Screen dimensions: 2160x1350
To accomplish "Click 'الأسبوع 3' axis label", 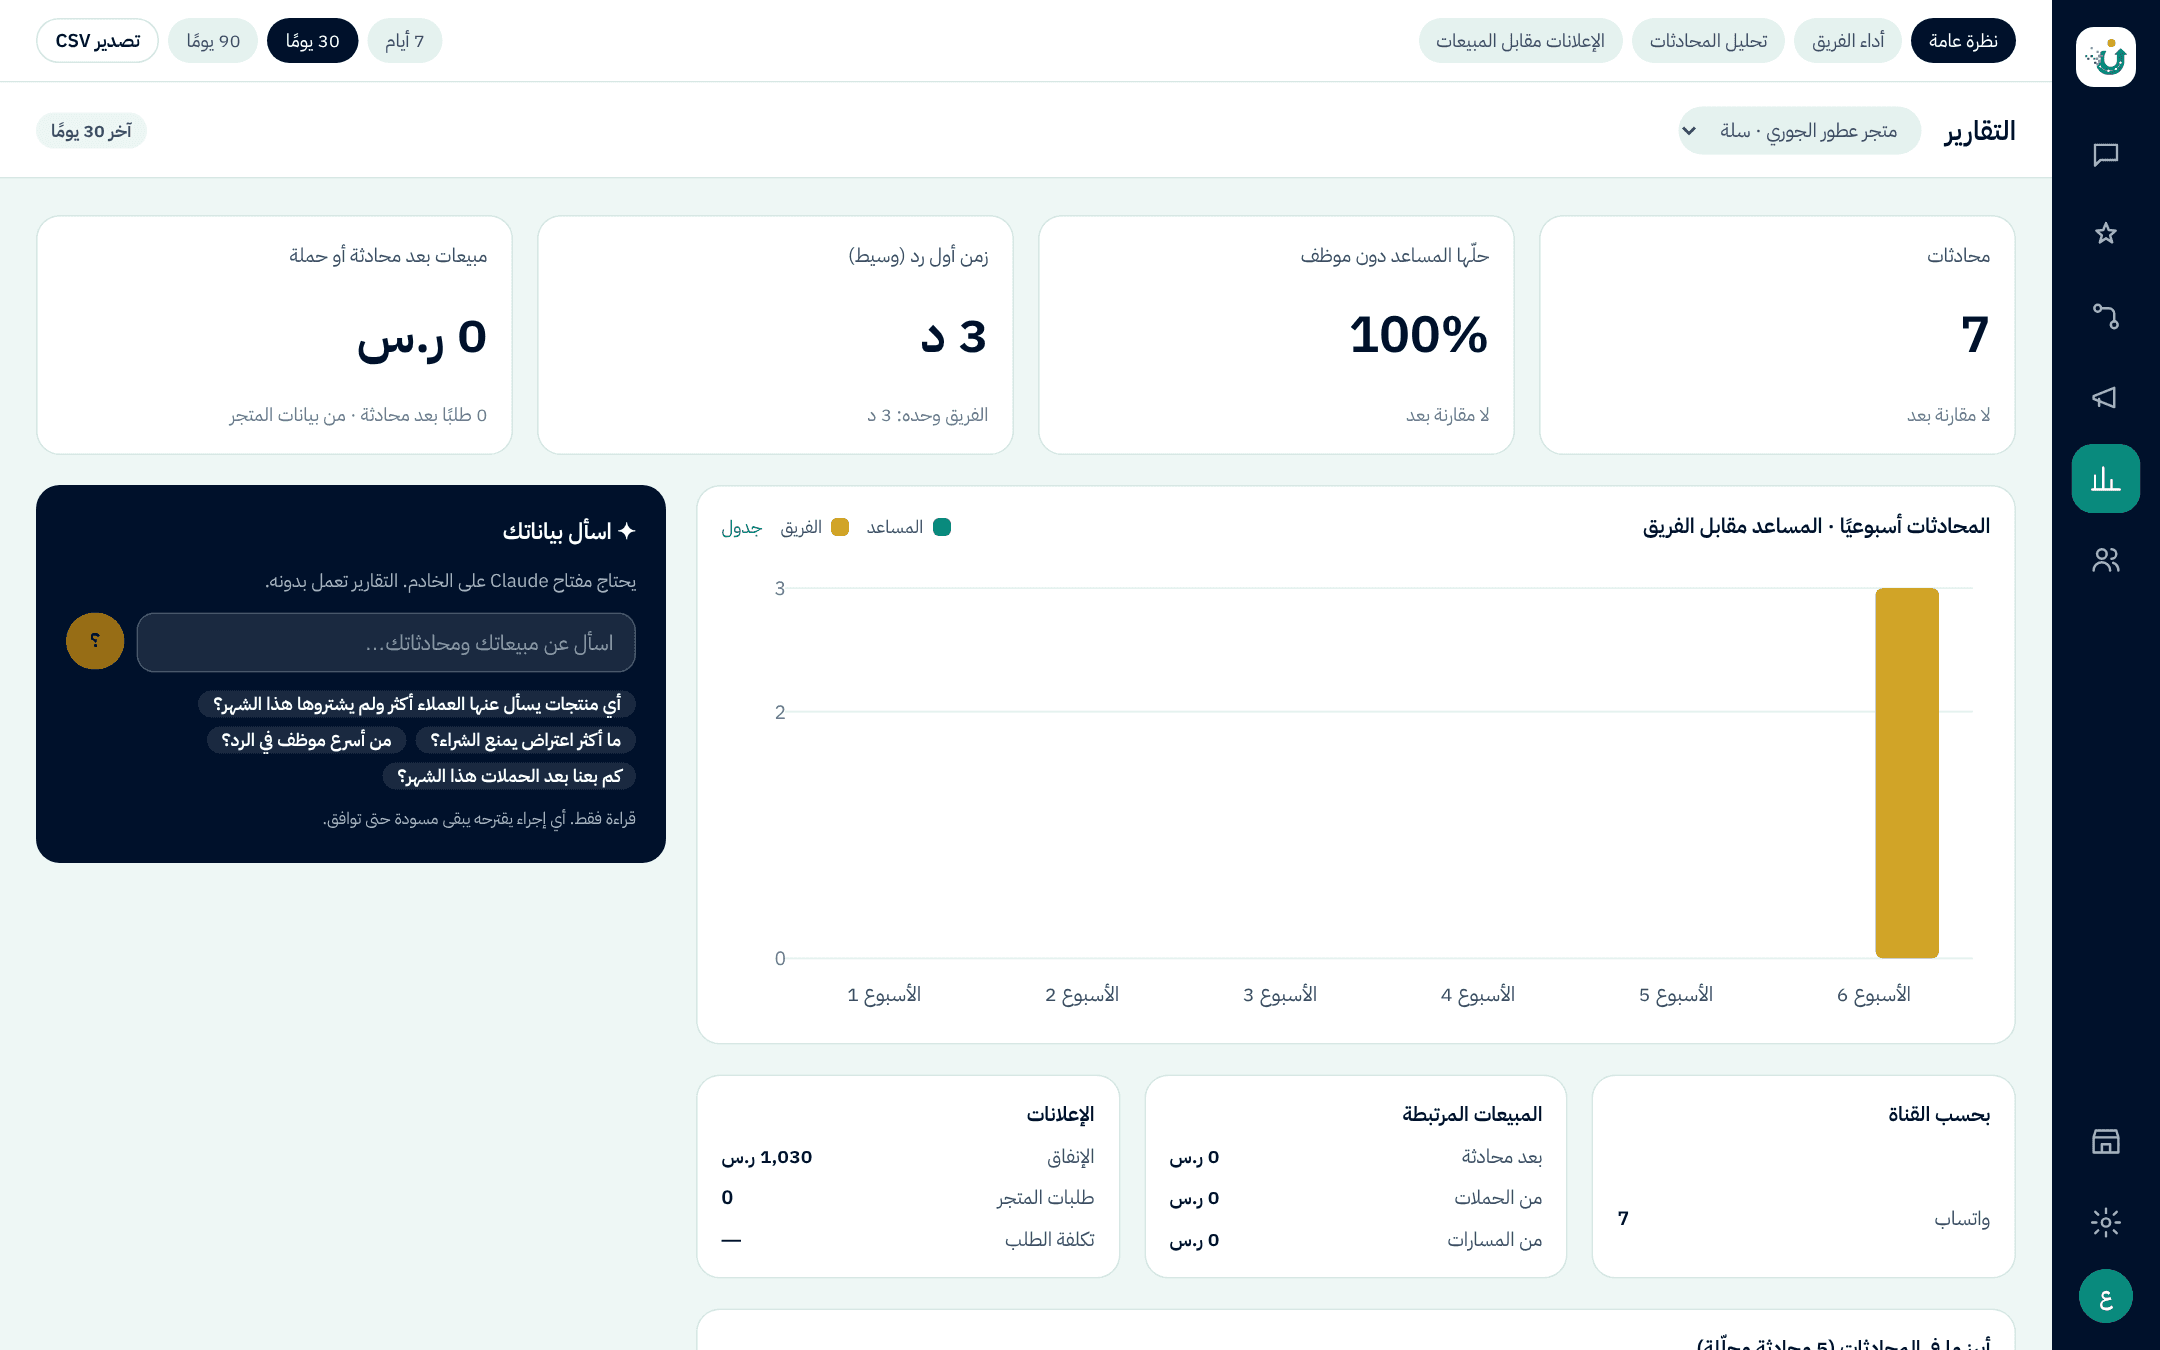I will point(1279,995).
